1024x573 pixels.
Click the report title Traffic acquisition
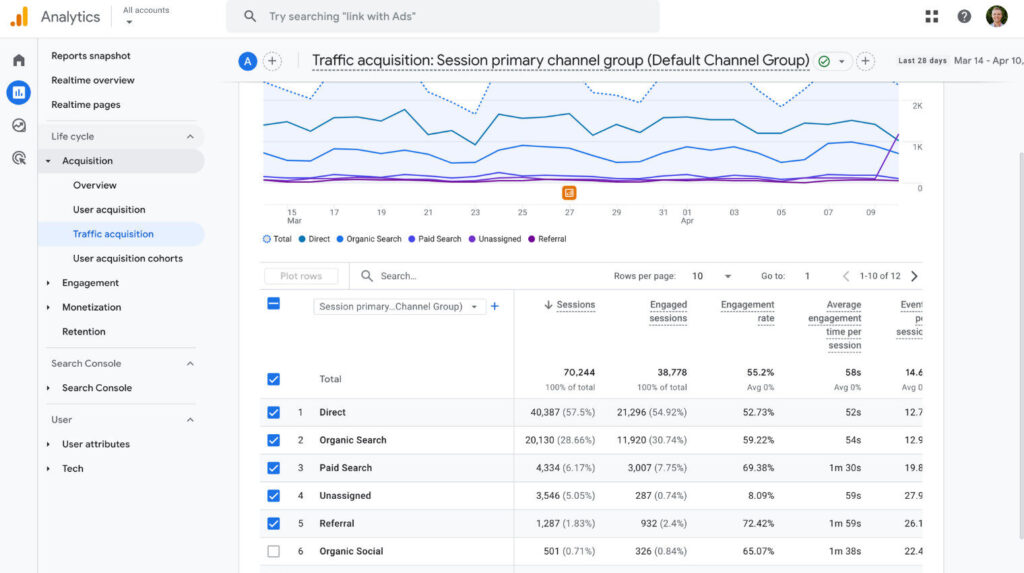(x=560, y=61)
